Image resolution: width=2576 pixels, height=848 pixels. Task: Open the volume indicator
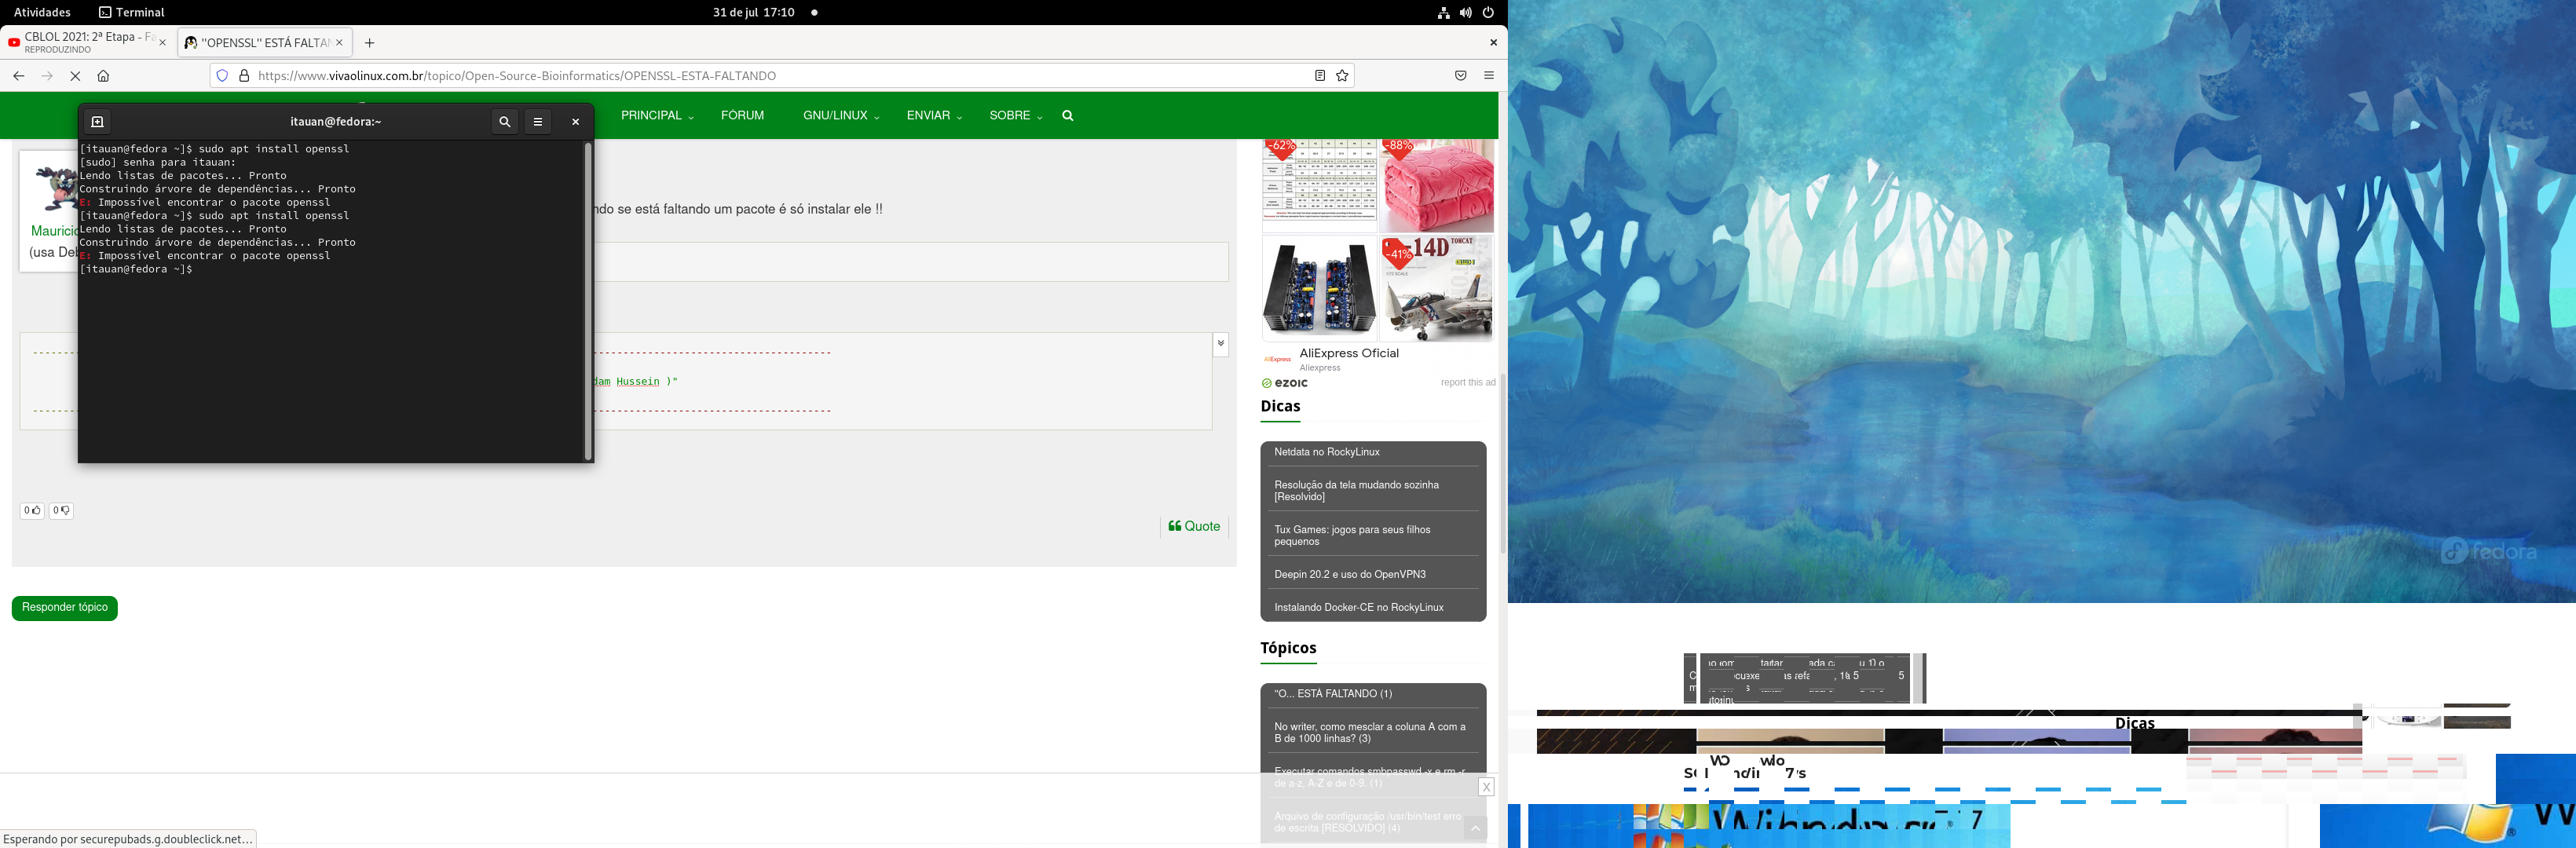1465,13
